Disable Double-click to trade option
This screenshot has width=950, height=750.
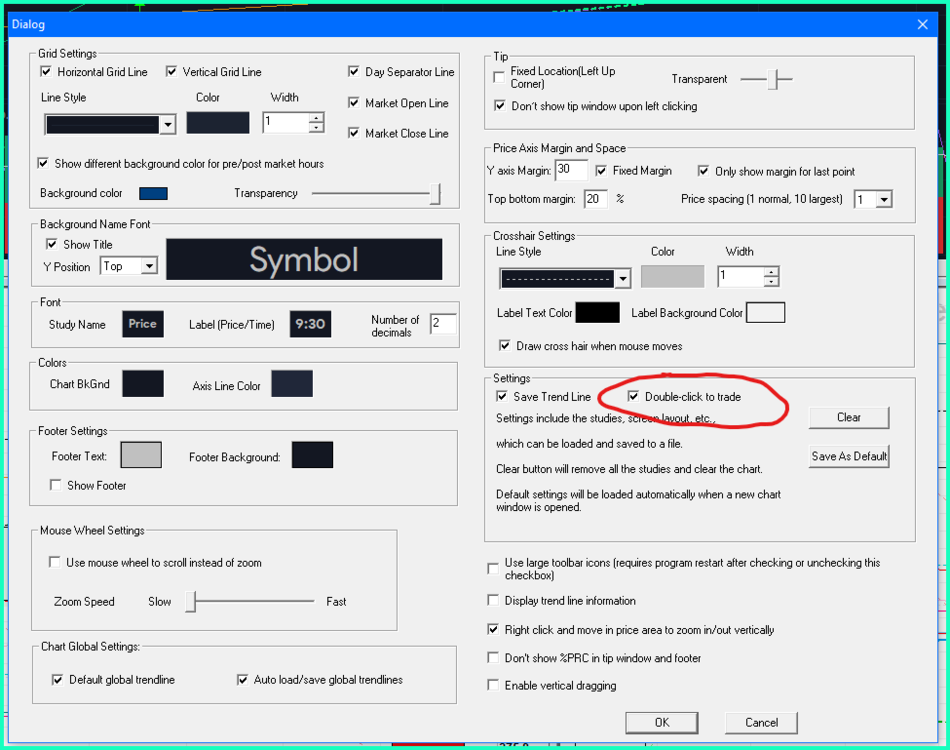pos(633,397)
